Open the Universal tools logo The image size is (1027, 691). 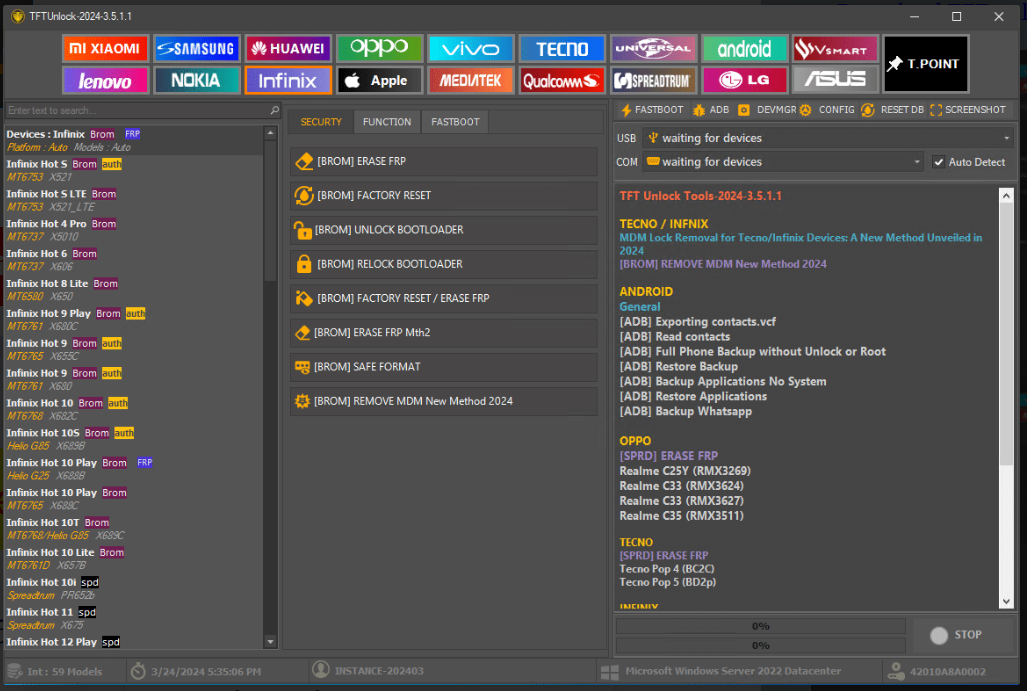pyautogui.click(x=653, y=48)
